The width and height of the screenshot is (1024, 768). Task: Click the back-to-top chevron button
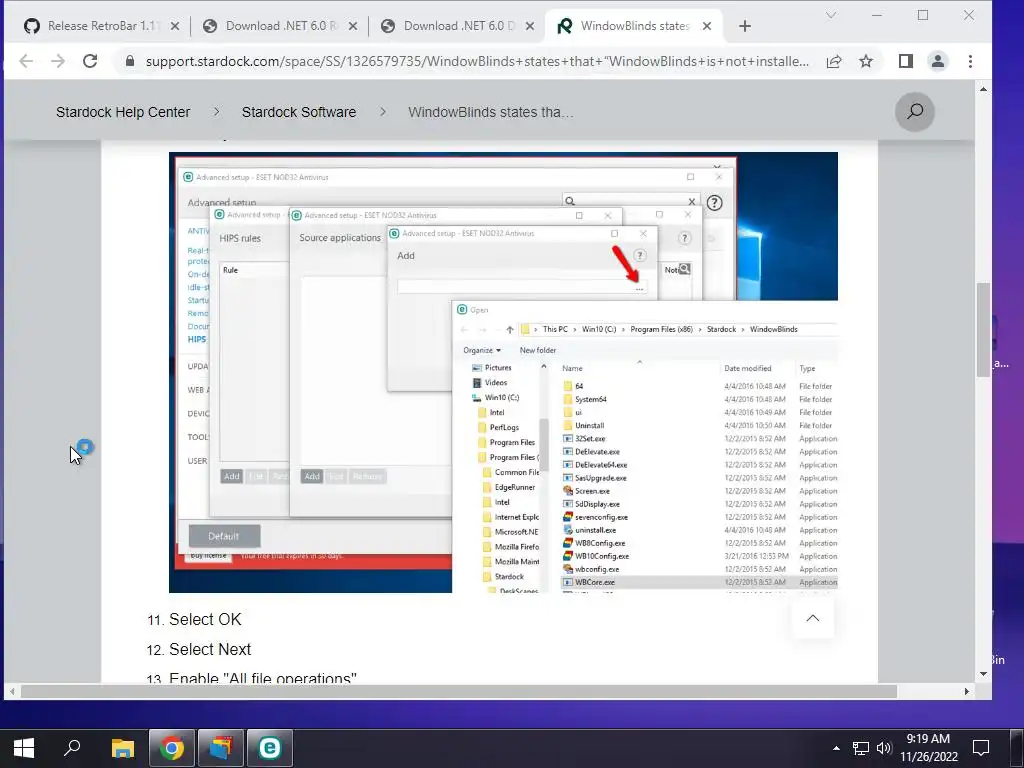pos(812,618)
